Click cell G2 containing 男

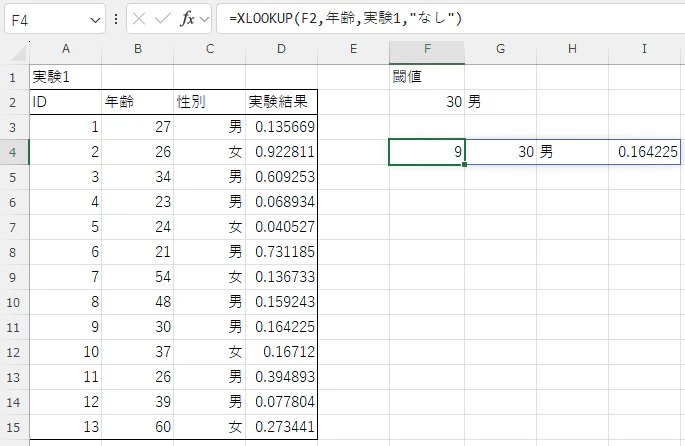[x=501, y=102]
